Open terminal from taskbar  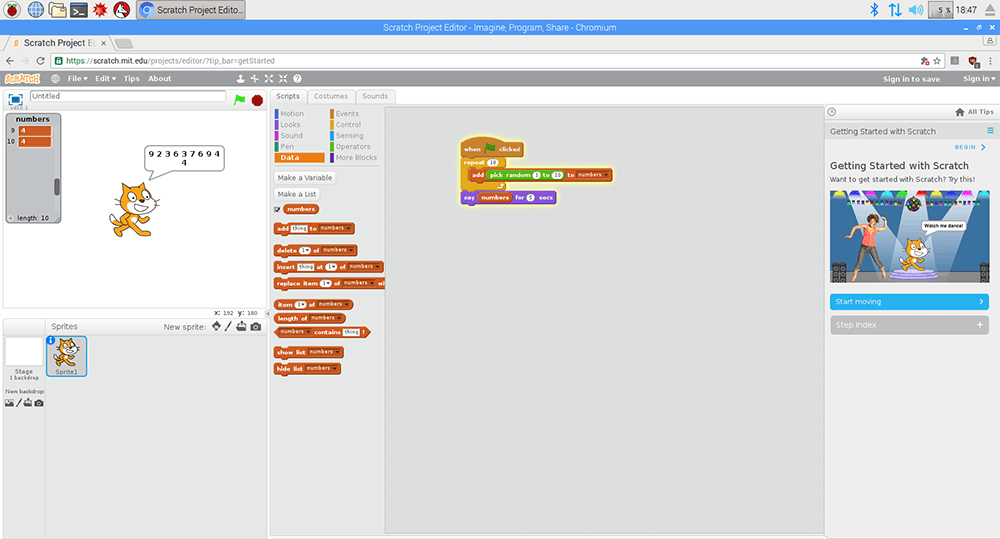[78, 10]
